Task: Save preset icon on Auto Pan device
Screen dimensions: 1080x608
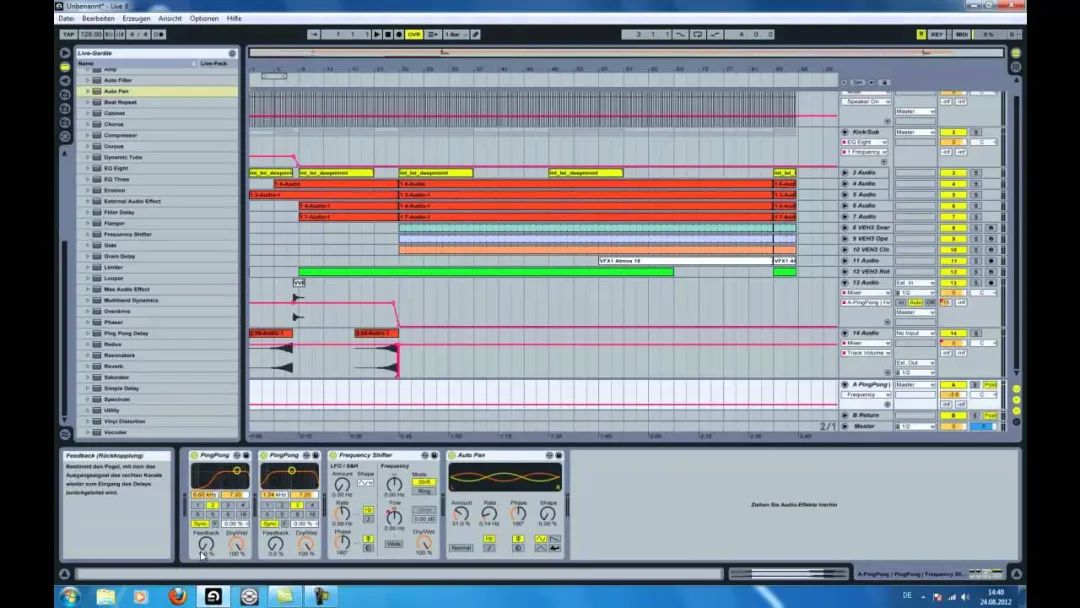Action: click(559, 455)
